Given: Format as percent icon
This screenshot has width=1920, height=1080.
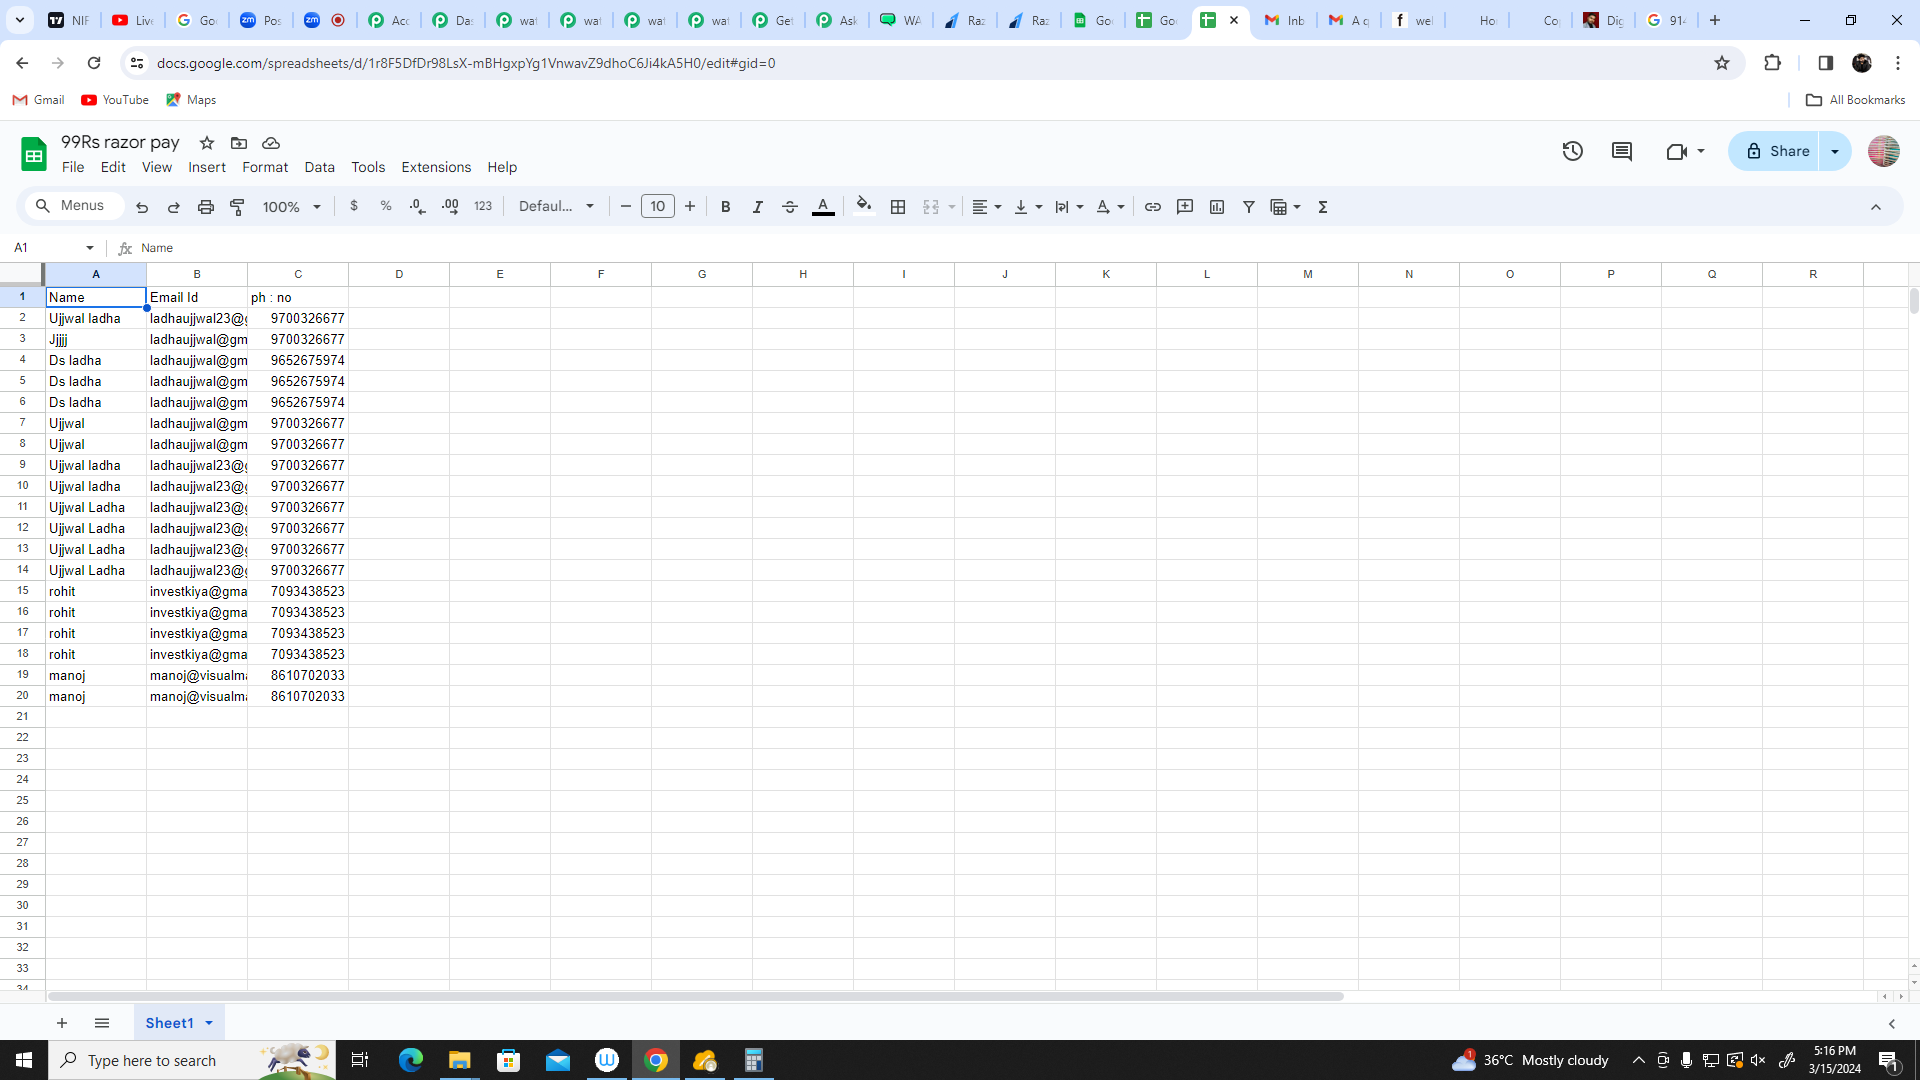Looking at the screenshot, I should tap(386, 206).
